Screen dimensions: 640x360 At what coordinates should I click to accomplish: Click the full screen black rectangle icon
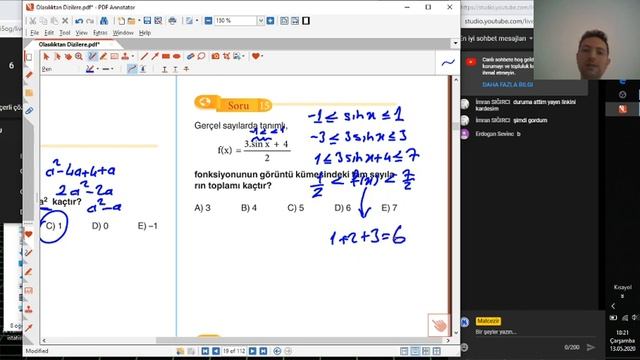click(306, 20)
